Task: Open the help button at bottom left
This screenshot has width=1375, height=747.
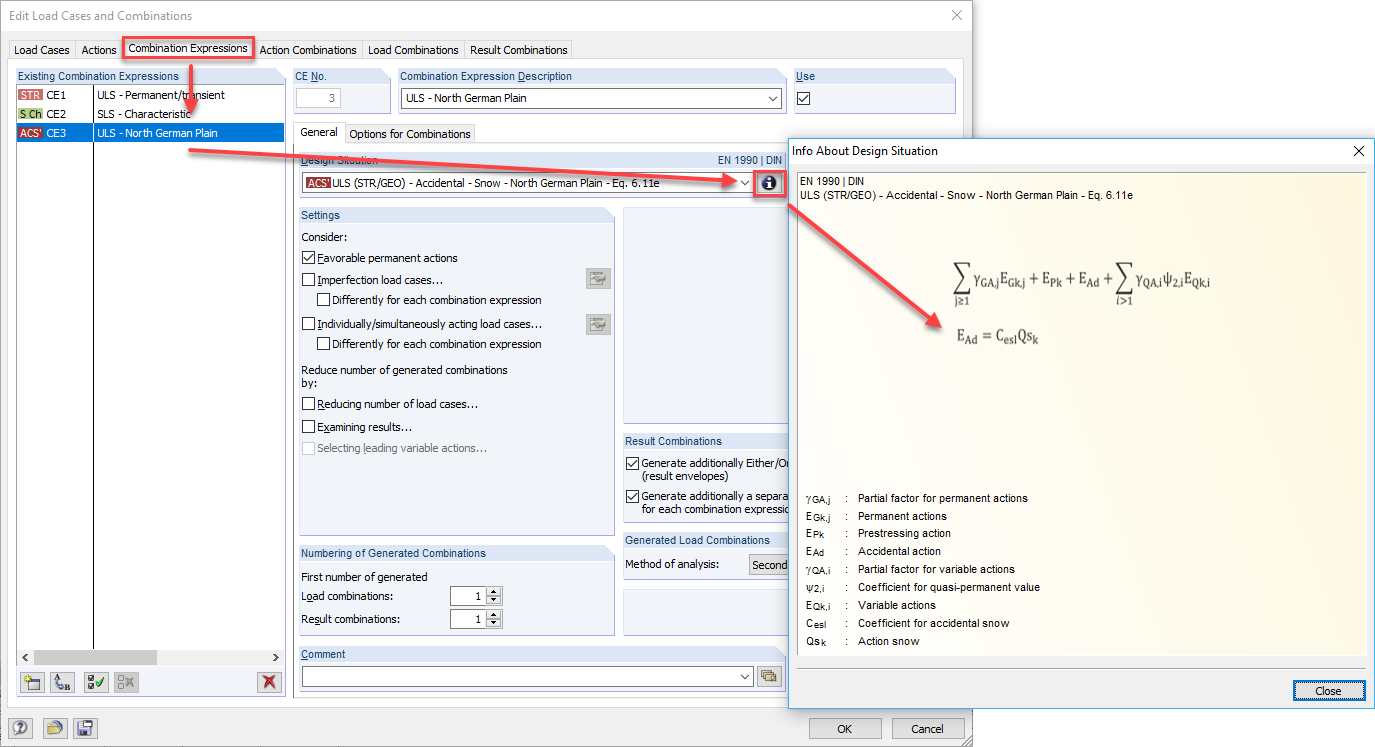Action: (x=20, y=728)
